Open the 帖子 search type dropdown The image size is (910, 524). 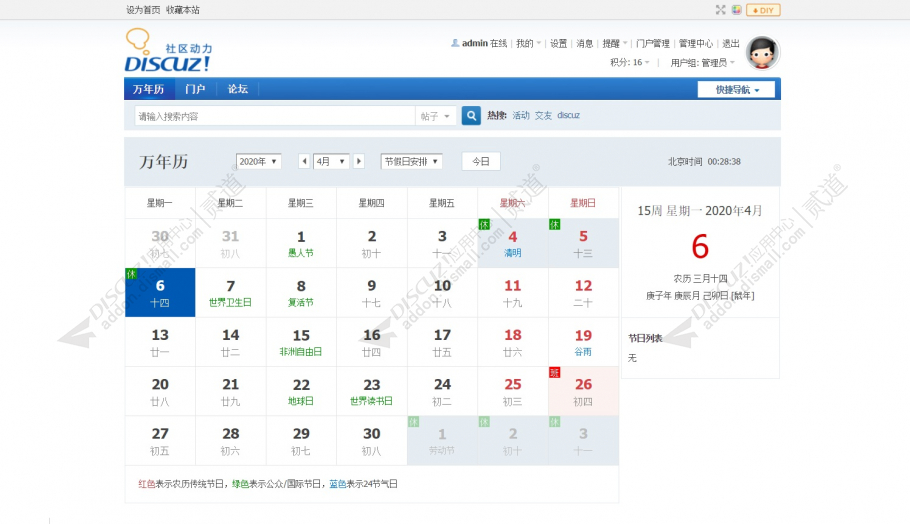[x=435, y=116]
